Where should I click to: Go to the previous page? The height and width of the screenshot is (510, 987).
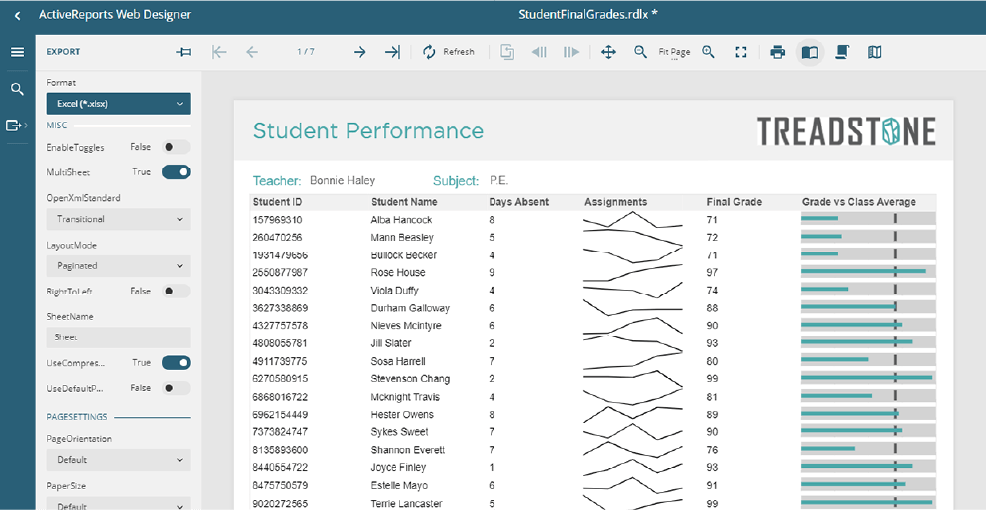[252, 52]
